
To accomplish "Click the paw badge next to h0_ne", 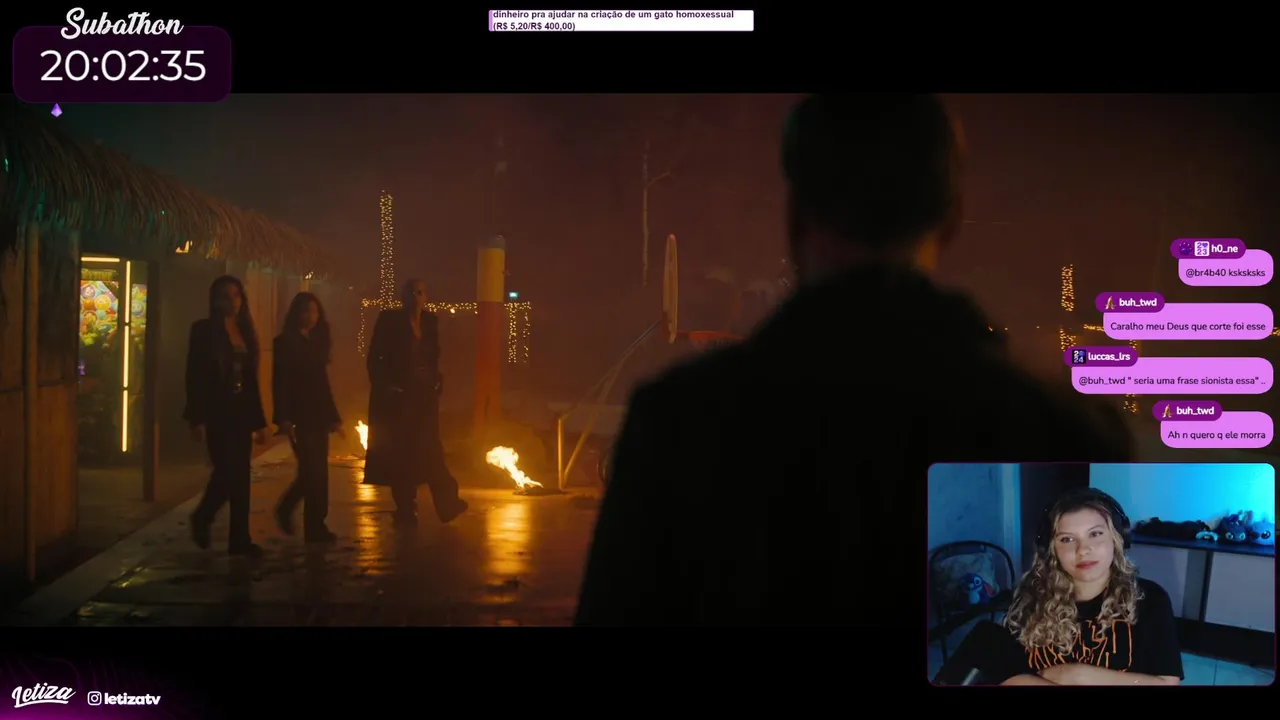I will point(1185,249).
